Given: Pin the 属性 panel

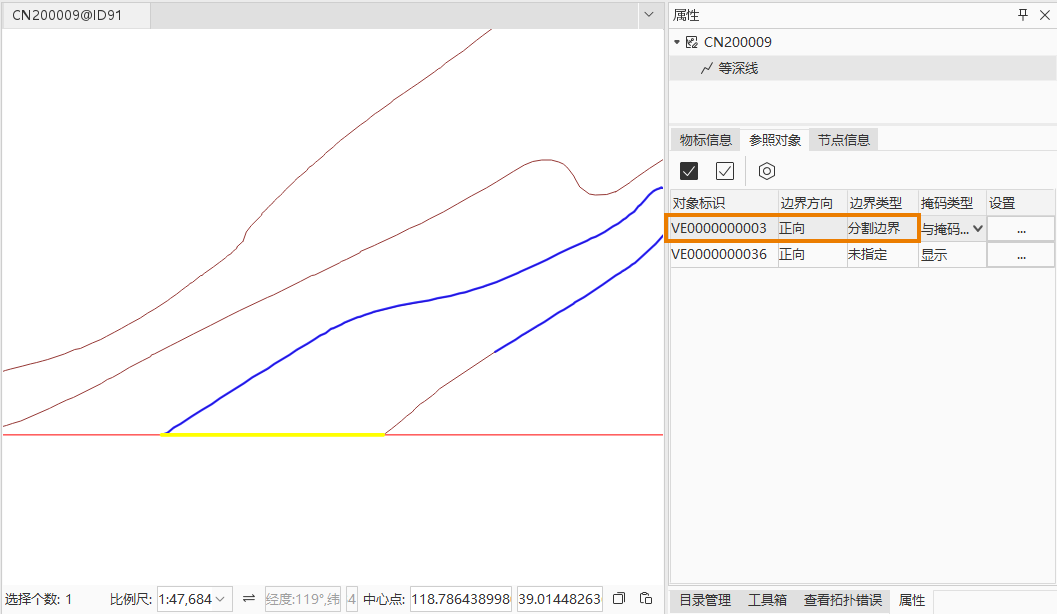Looking at the screenshot, I should pyautogui.click(x=1022, y=15).
